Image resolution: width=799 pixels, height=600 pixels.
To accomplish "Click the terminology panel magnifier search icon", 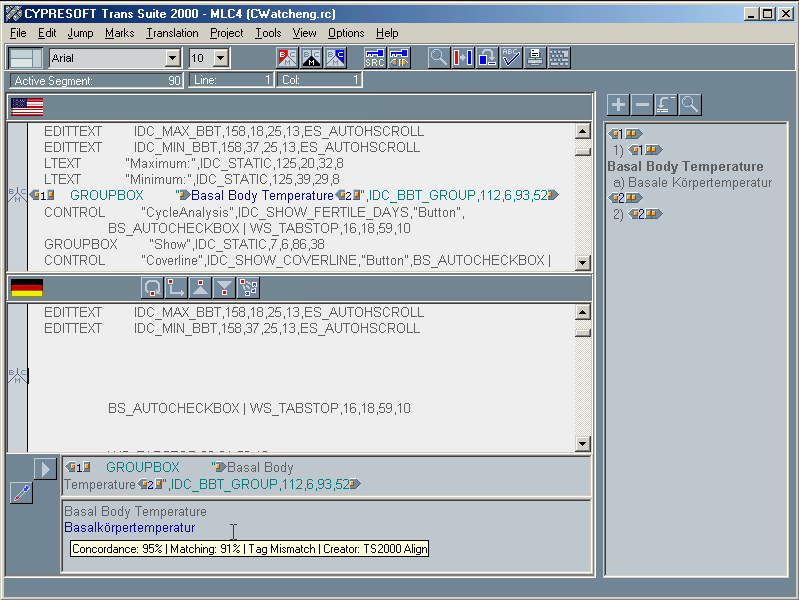I will point(690,105).
